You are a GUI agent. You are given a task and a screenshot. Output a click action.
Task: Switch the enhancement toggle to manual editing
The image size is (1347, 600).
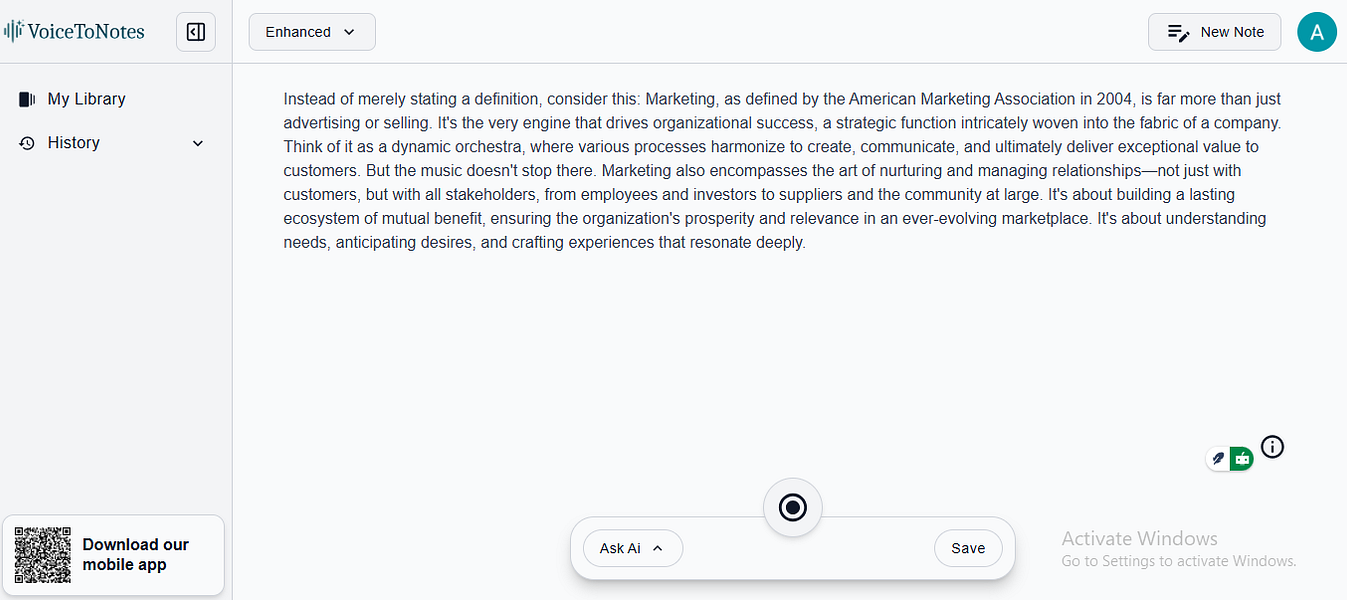(1218, 458)
